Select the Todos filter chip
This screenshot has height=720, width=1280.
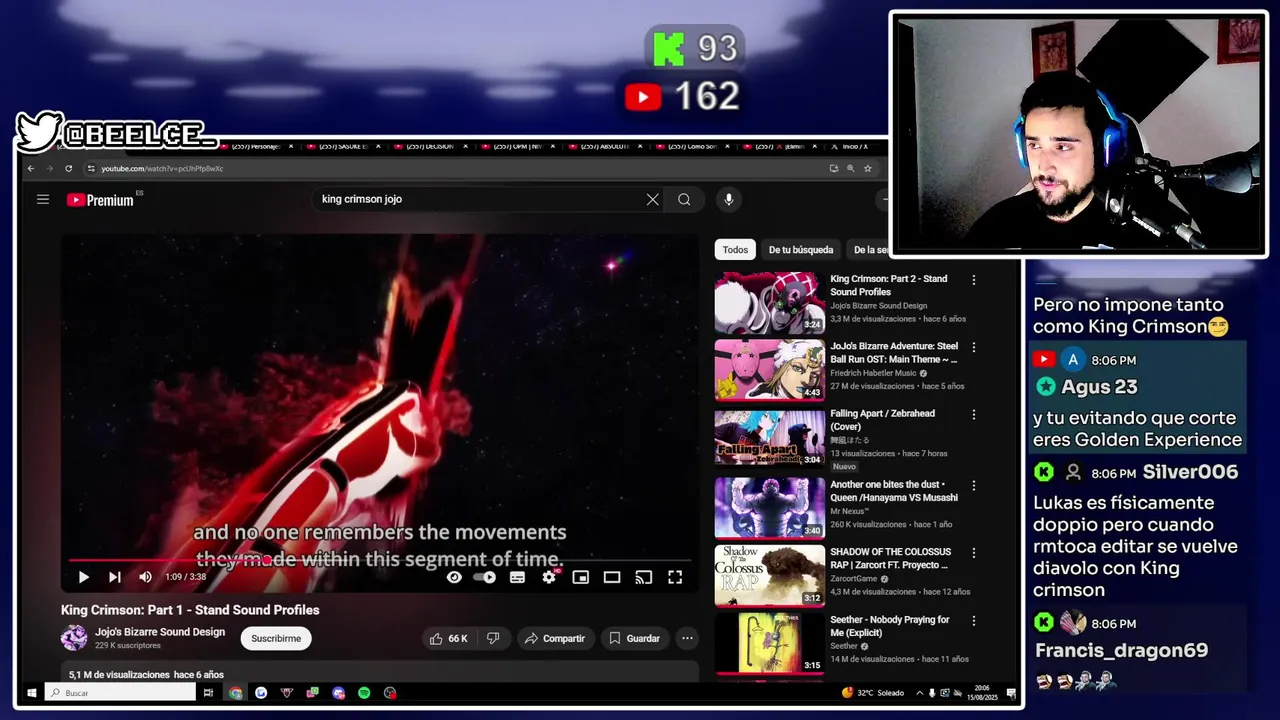(735, 250)
